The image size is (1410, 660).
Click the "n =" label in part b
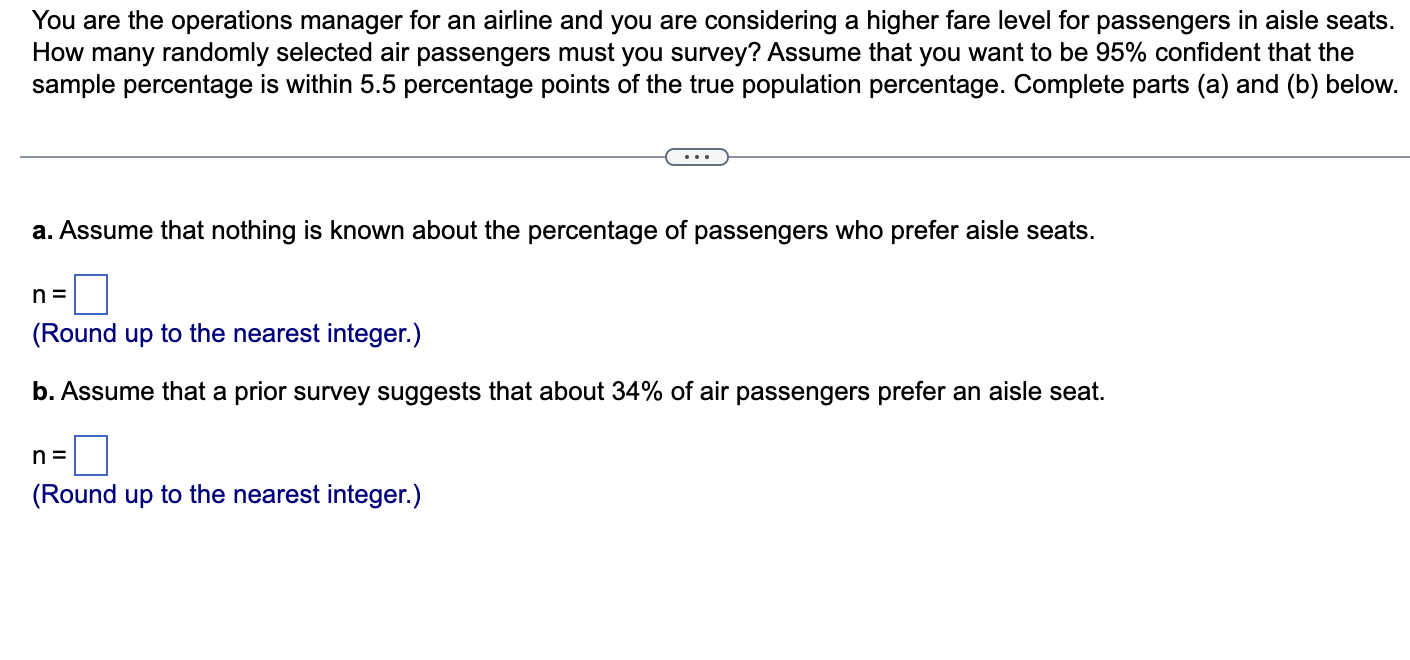[50, 456]
